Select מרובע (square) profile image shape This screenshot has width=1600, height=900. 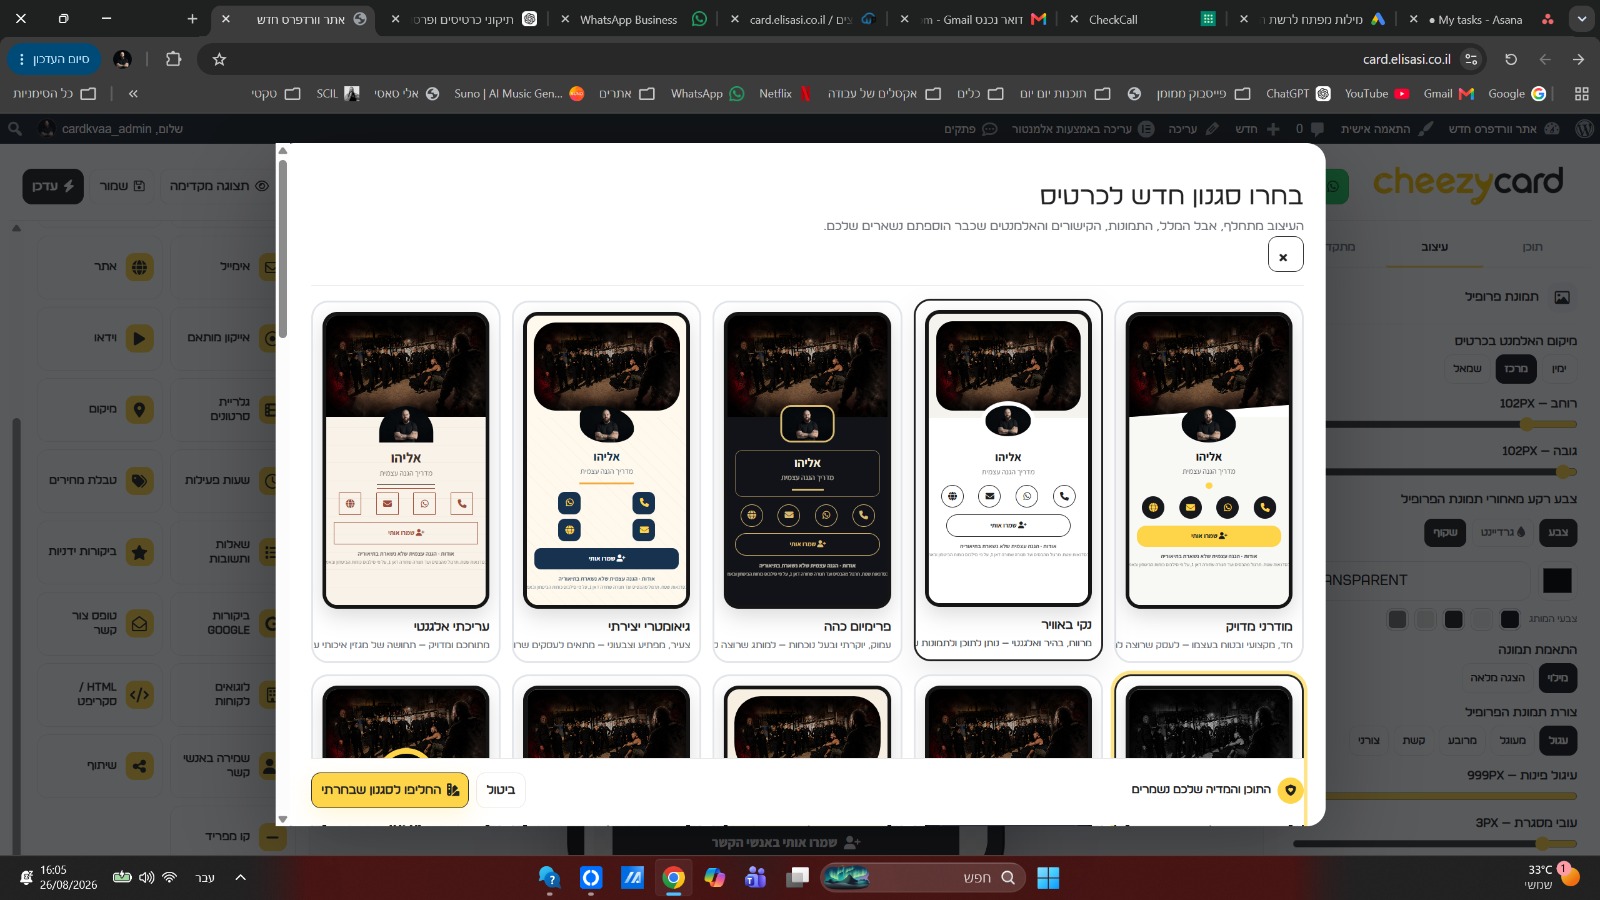coord(1461,740)
